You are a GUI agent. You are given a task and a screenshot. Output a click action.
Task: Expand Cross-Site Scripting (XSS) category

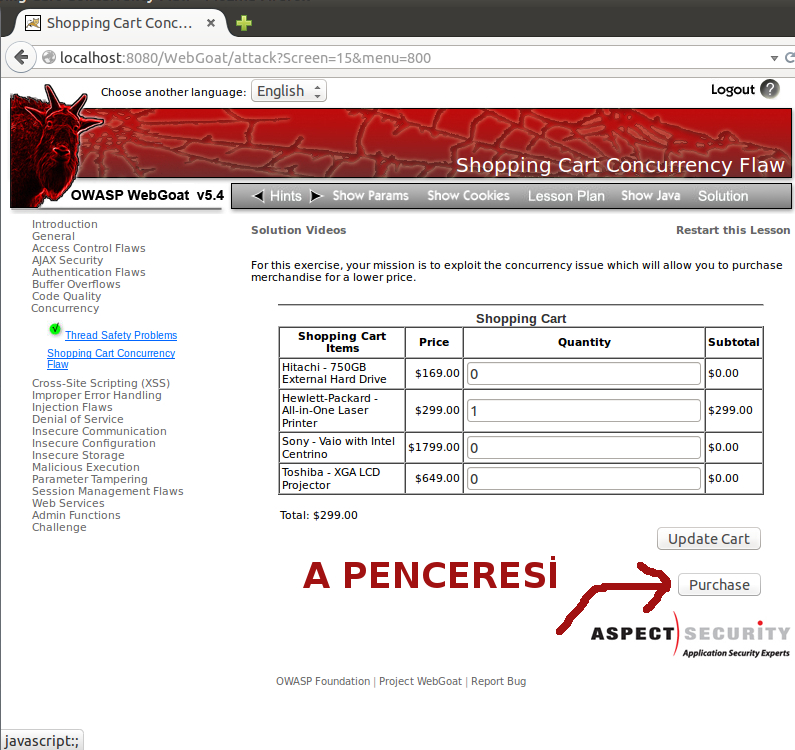(x=101, y=383)
